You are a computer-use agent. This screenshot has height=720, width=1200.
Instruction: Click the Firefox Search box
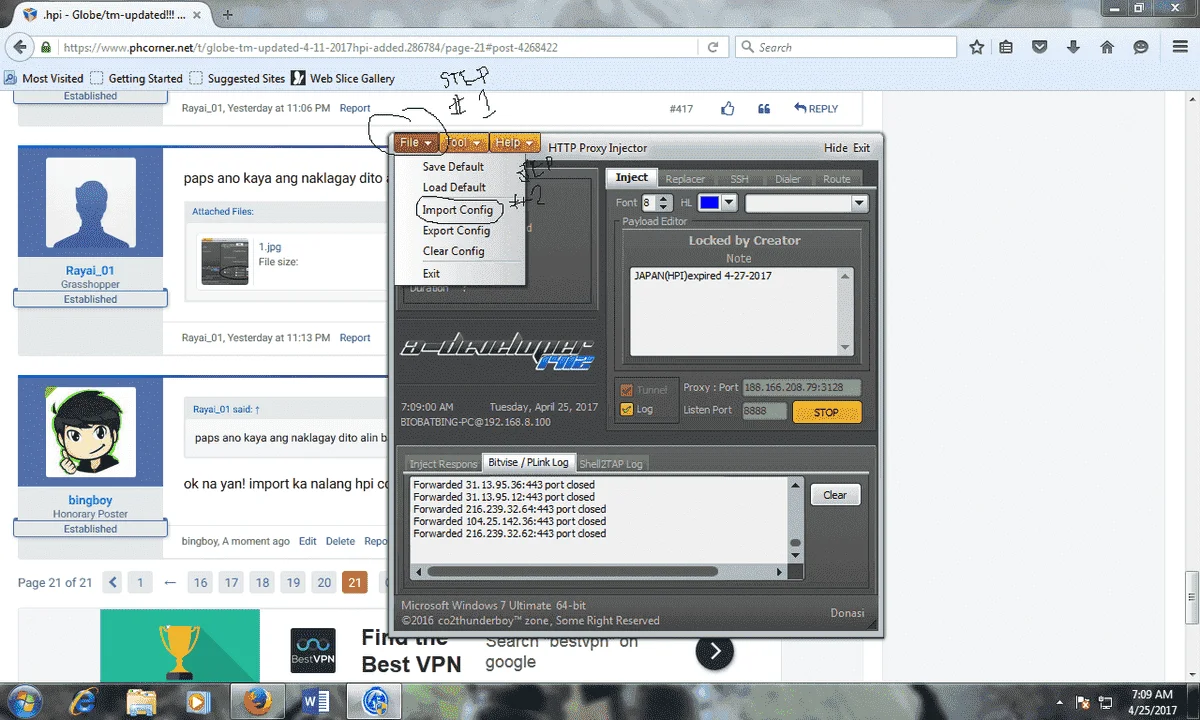tap(847, 47)
